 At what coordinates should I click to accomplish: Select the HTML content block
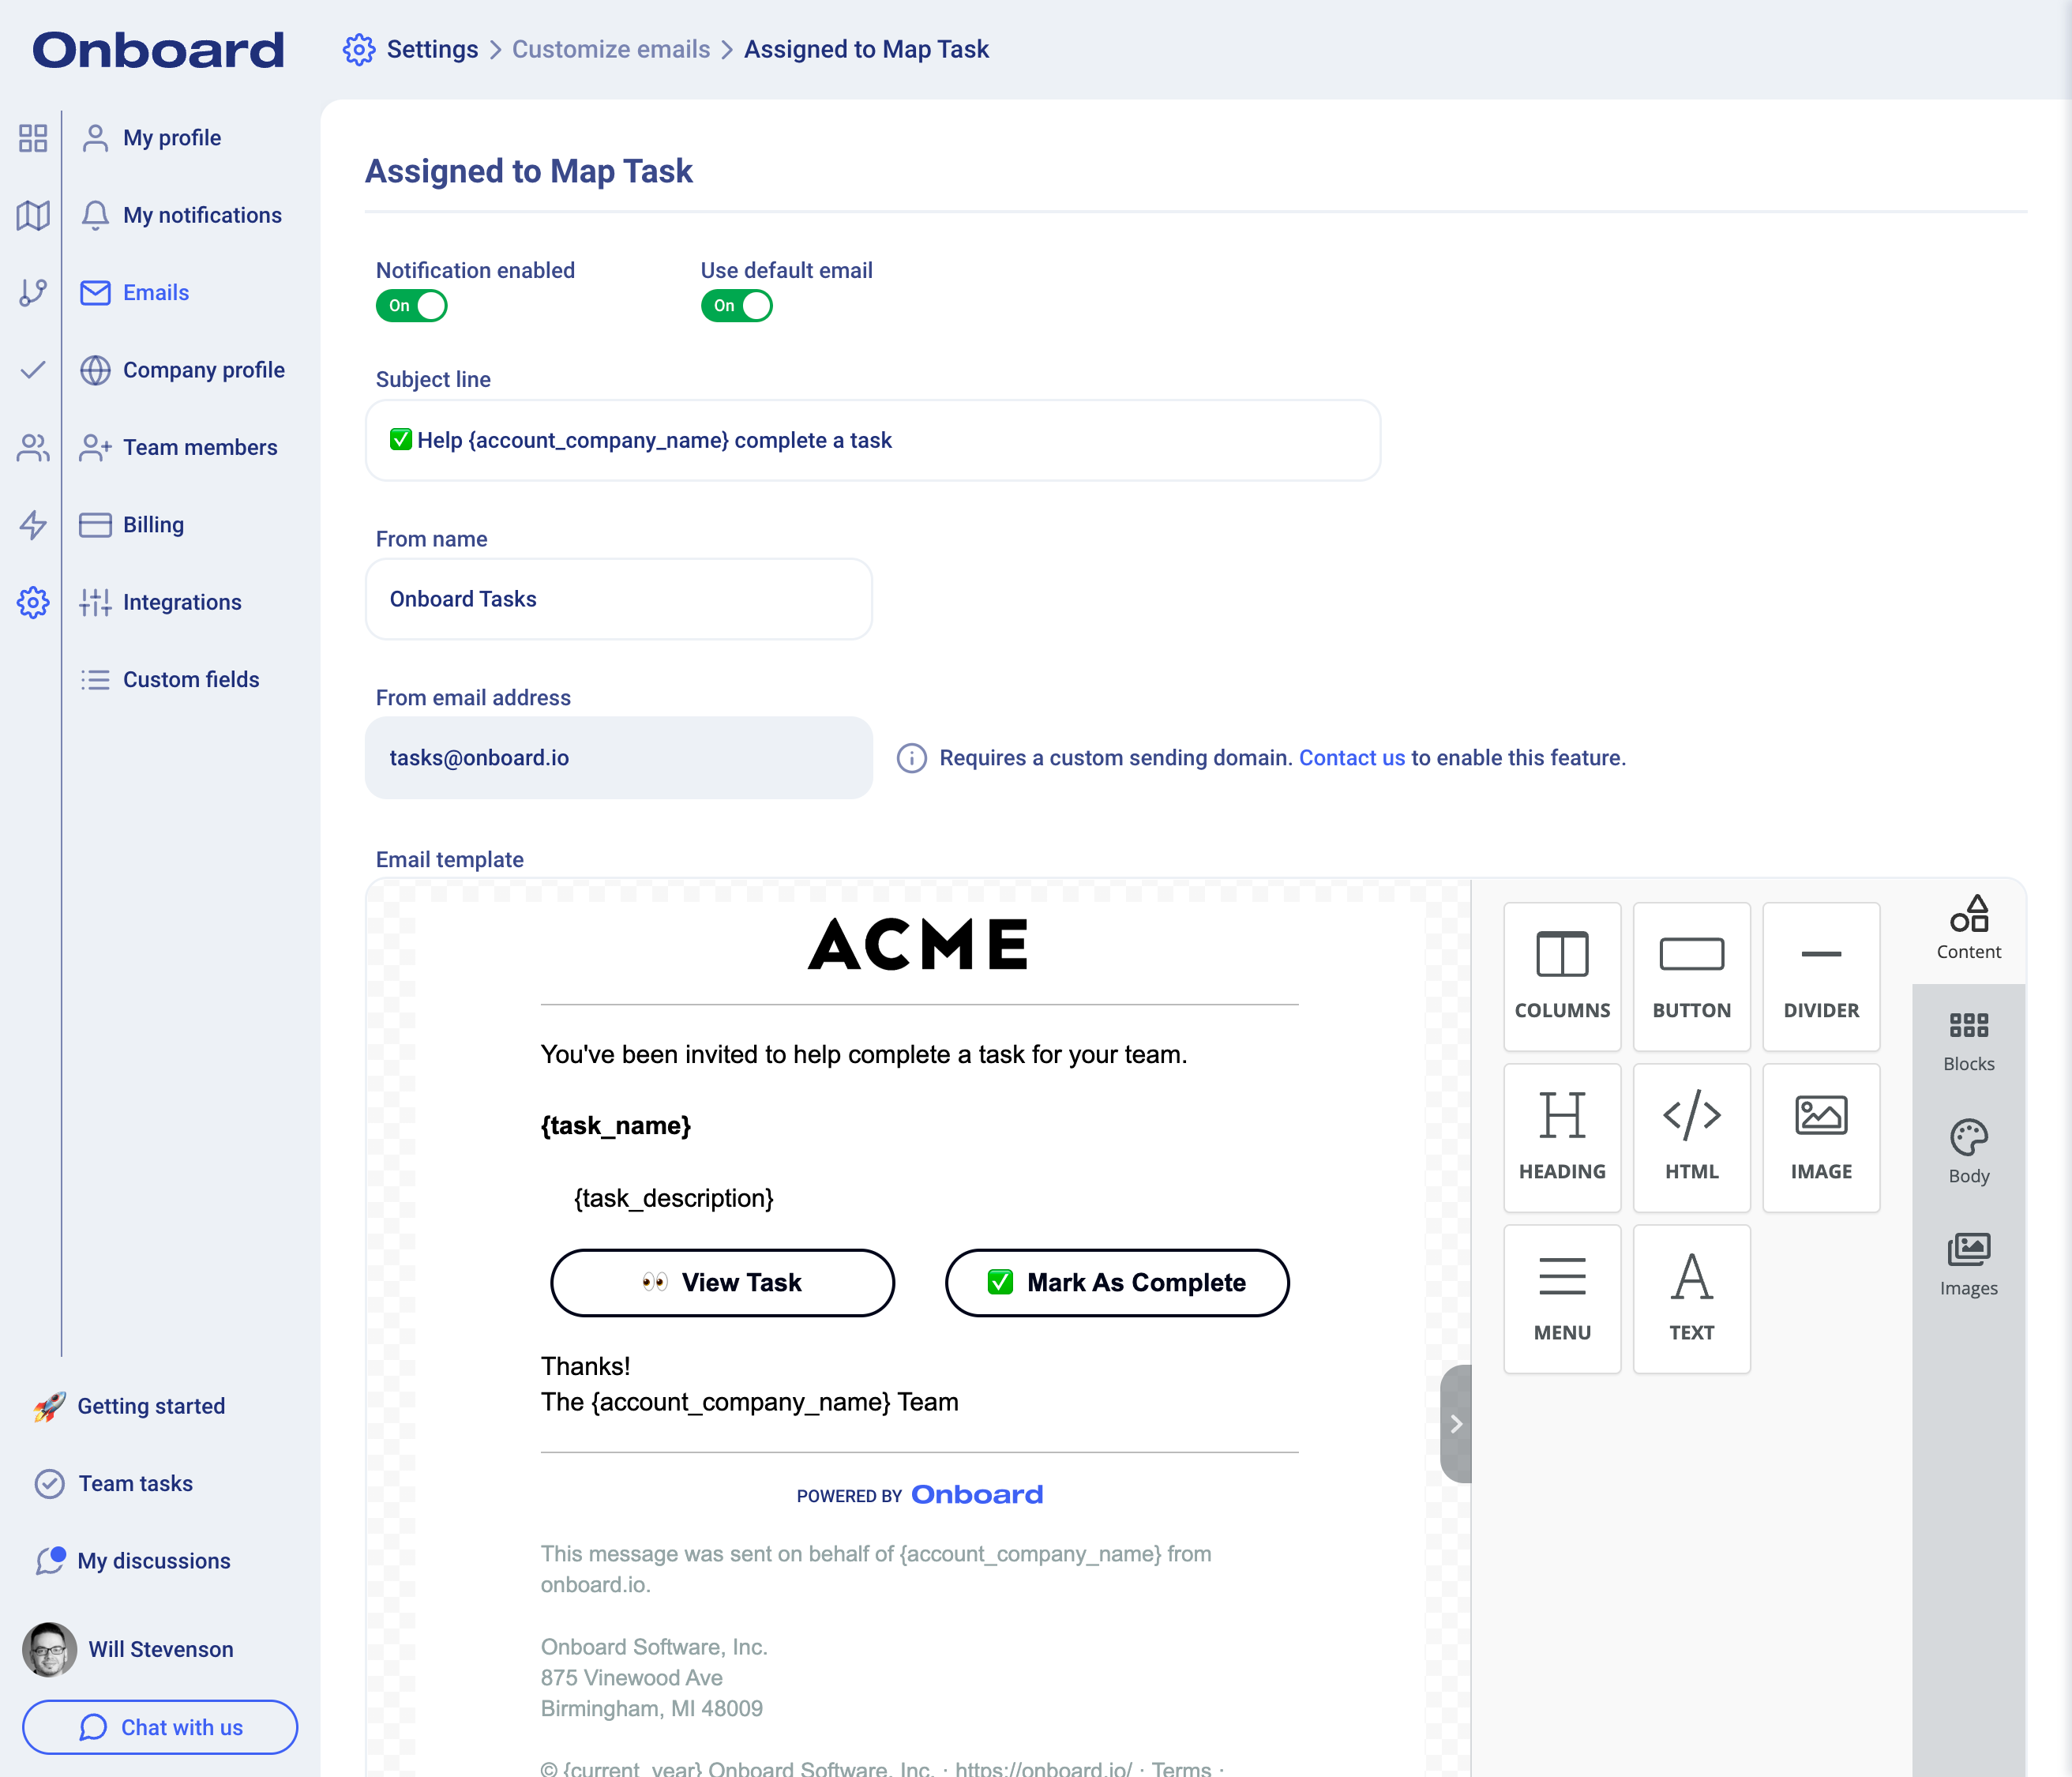coord(1691,1137)
